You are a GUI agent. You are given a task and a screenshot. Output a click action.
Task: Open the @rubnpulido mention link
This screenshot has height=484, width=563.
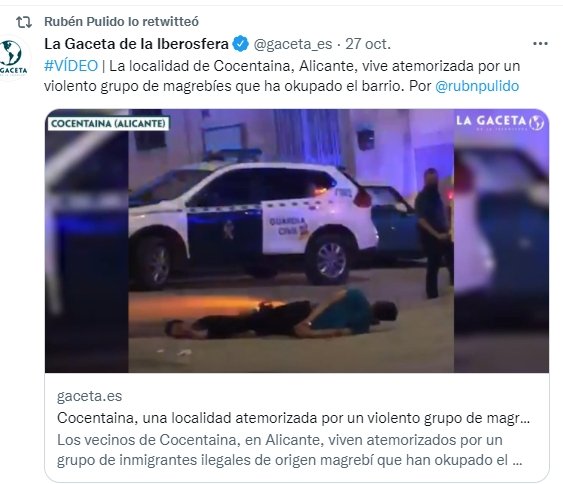coord(477,86)
